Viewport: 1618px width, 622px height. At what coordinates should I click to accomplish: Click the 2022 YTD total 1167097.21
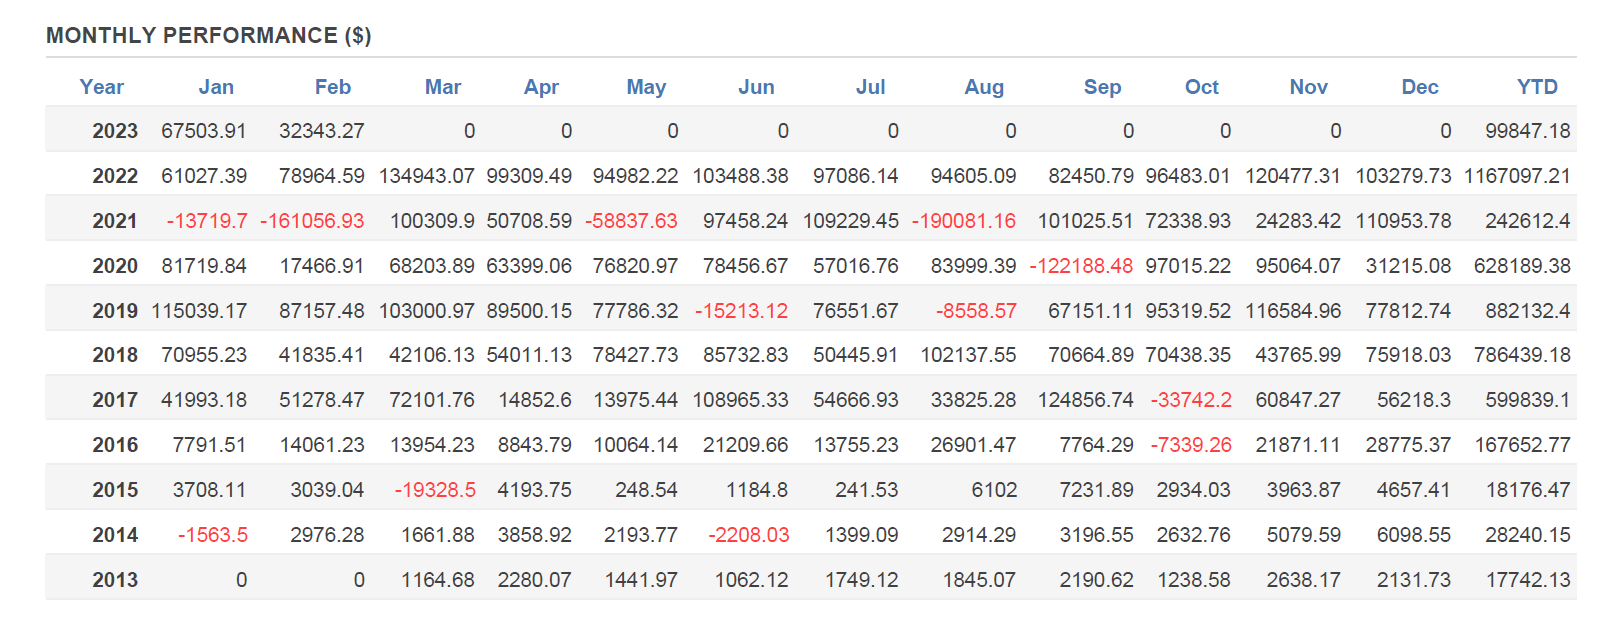pos(1517,176)
